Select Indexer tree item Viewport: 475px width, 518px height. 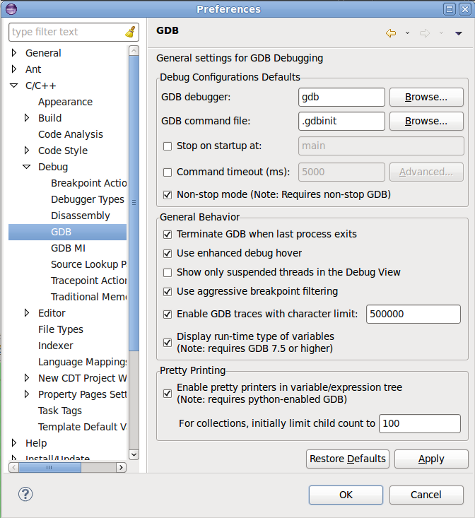pyautogui.click(x=55, y=345)
